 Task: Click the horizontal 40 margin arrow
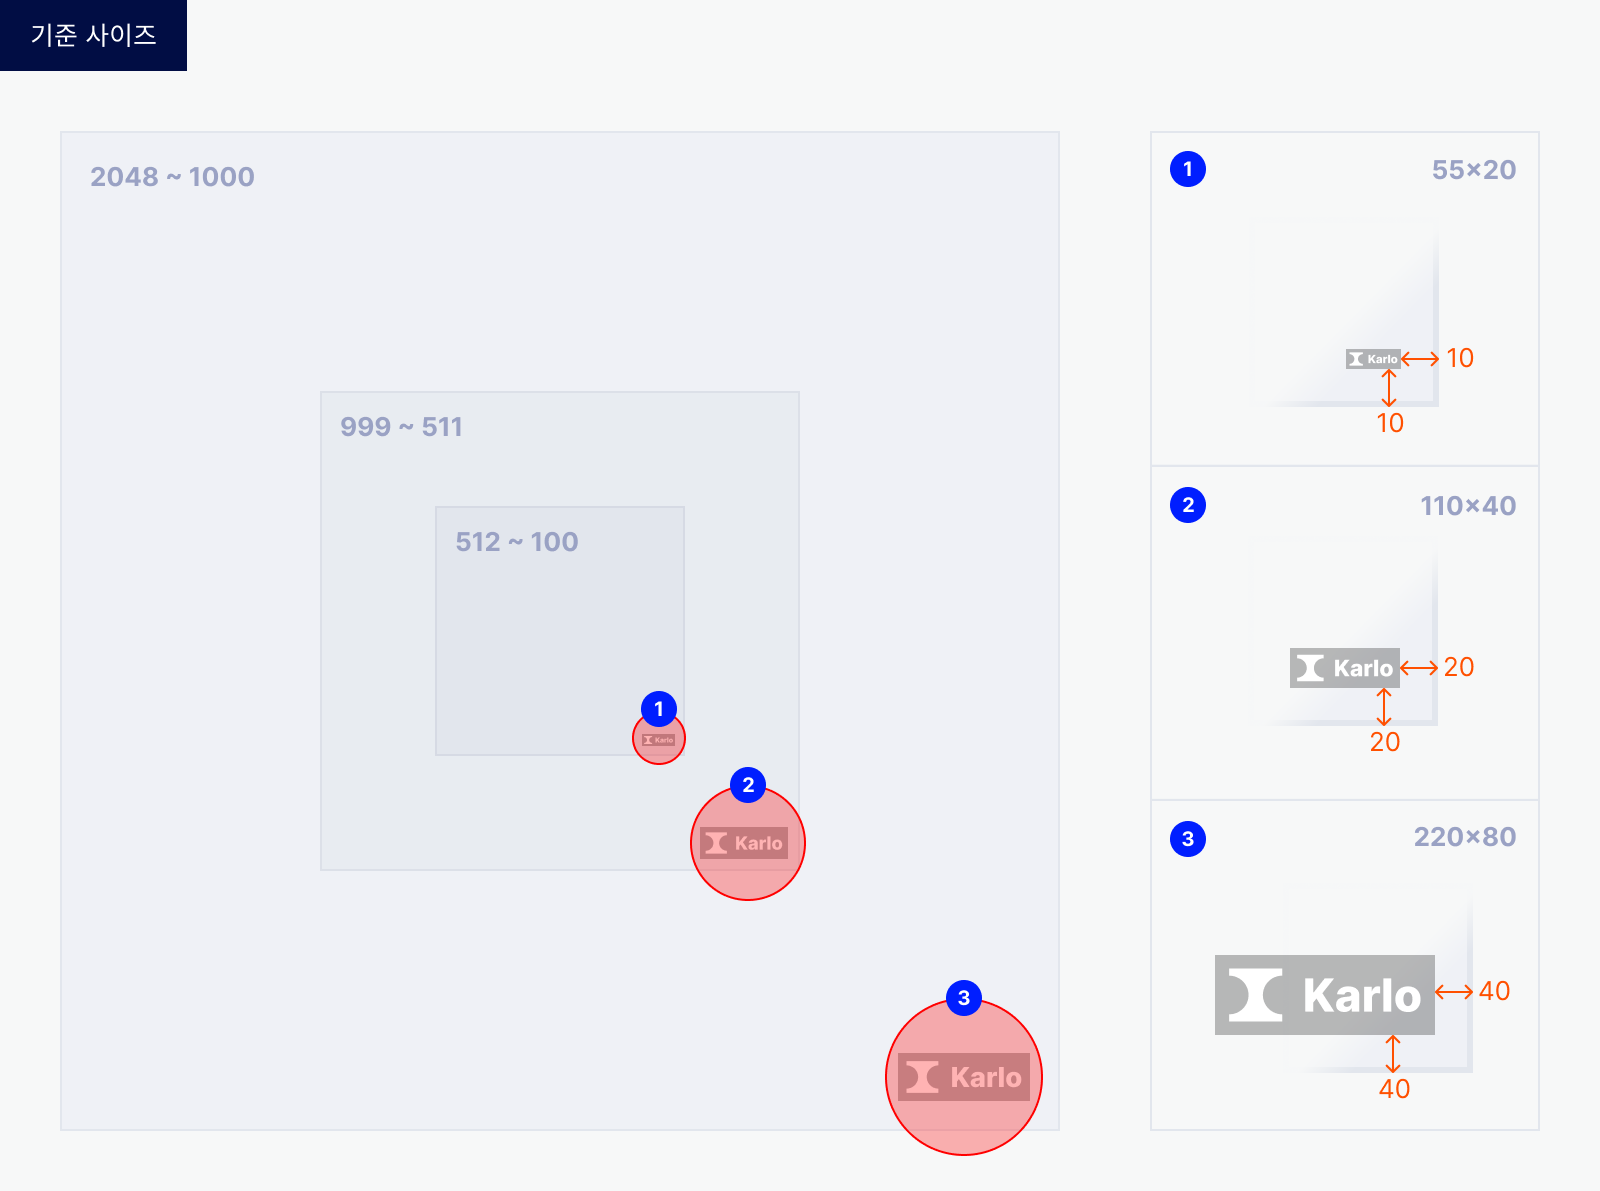[1454, 992]
